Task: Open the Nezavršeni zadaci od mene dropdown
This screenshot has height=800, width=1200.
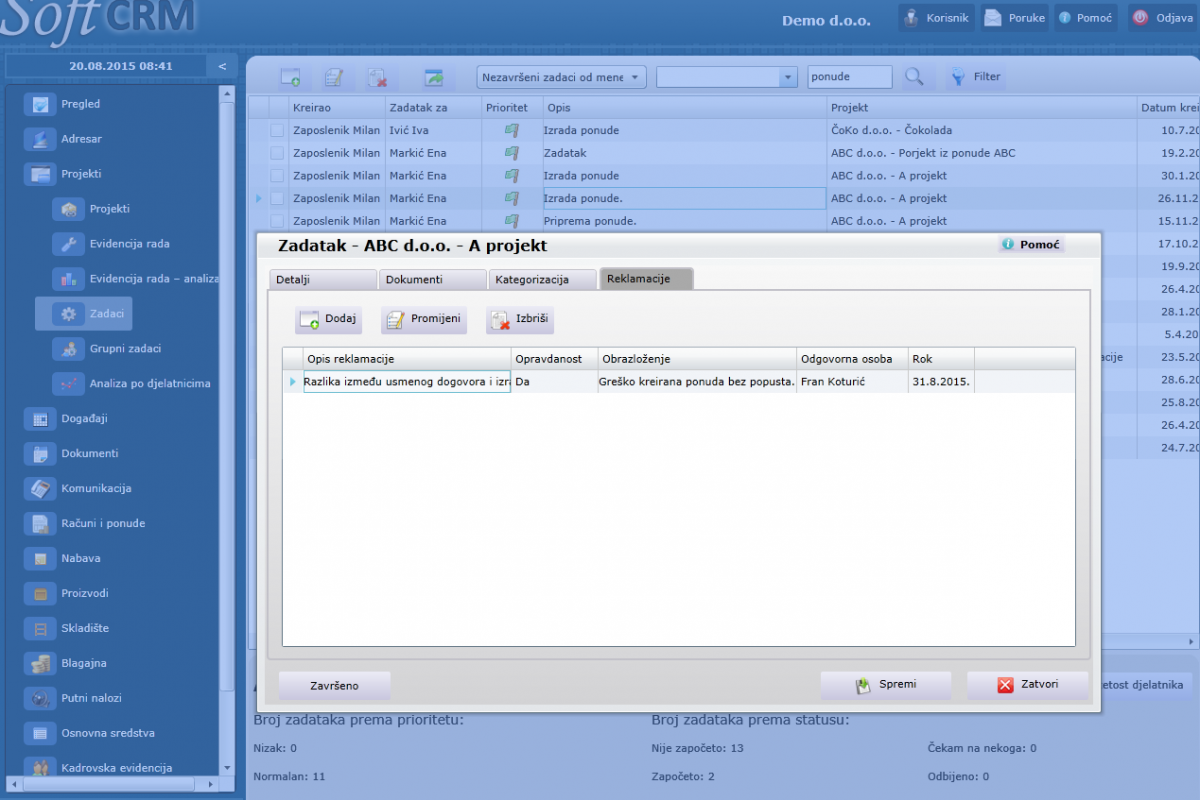Action: click(x=562, y=77)
